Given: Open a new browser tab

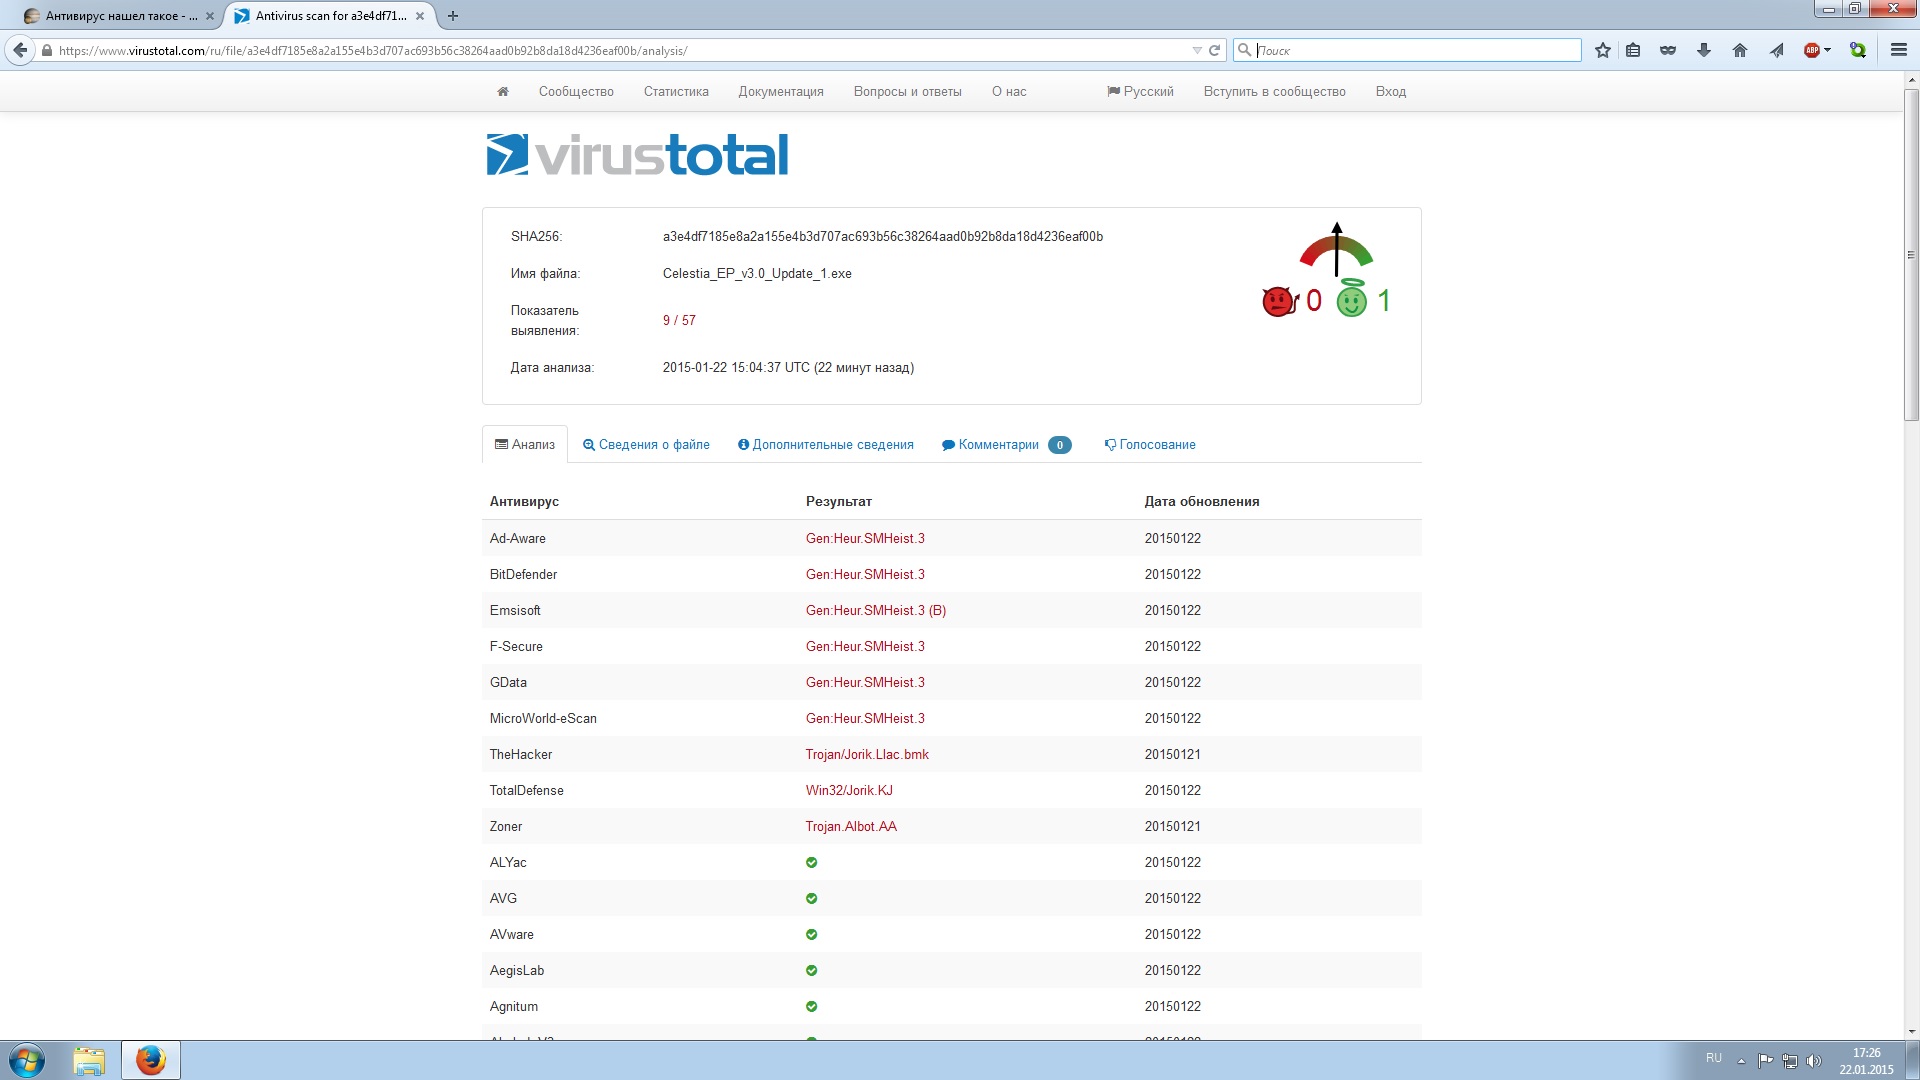Looking at the screenshot, I should pyautogui.click(x=453, y=16).
